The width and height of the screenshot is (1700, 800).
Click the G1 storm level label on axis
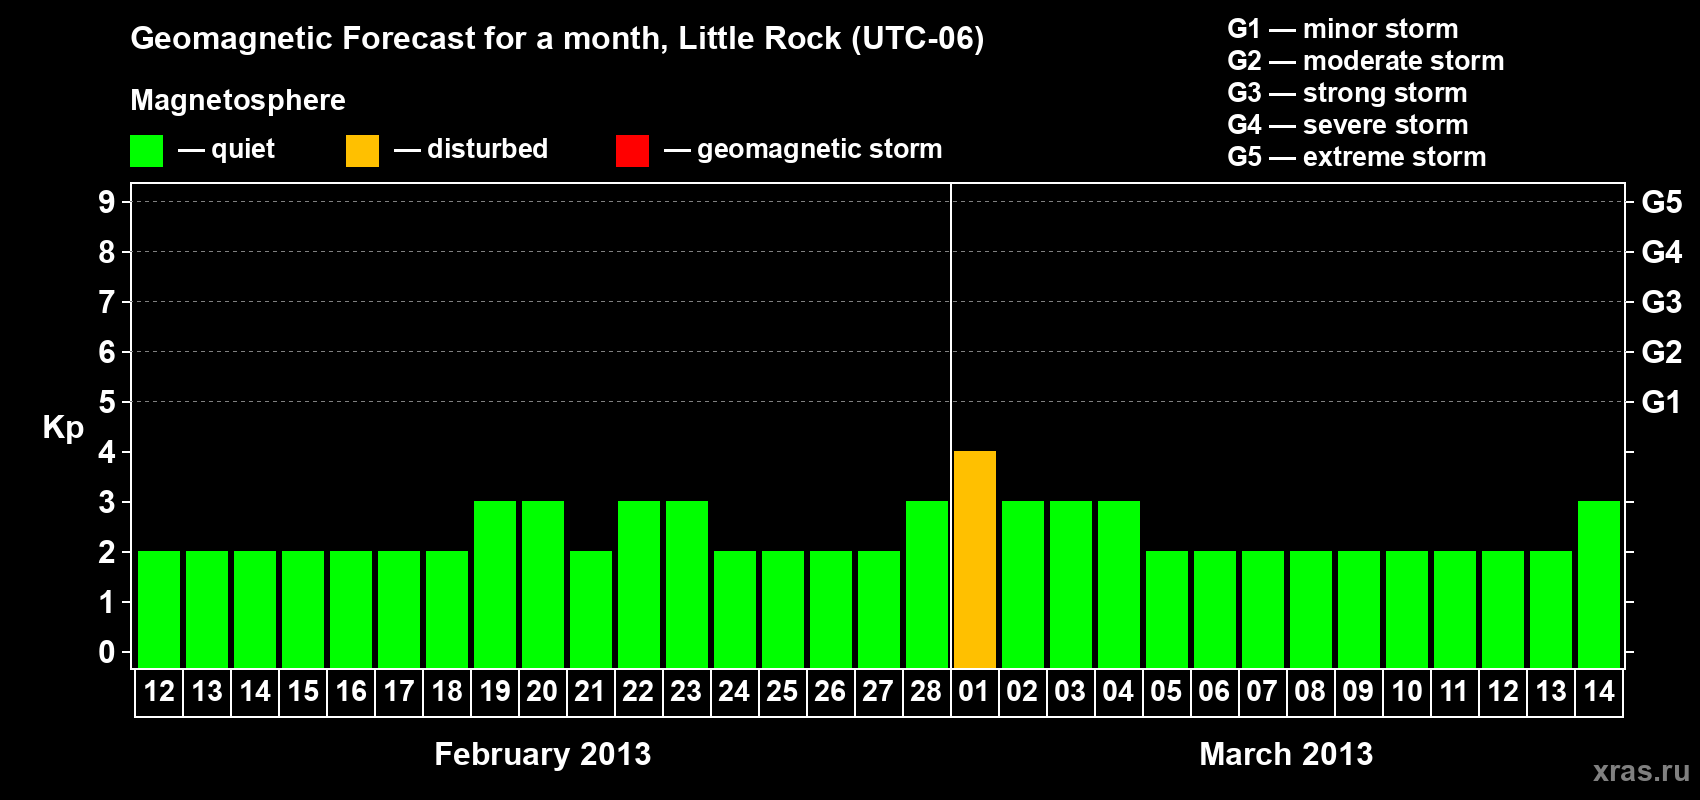pos(1661,402)
